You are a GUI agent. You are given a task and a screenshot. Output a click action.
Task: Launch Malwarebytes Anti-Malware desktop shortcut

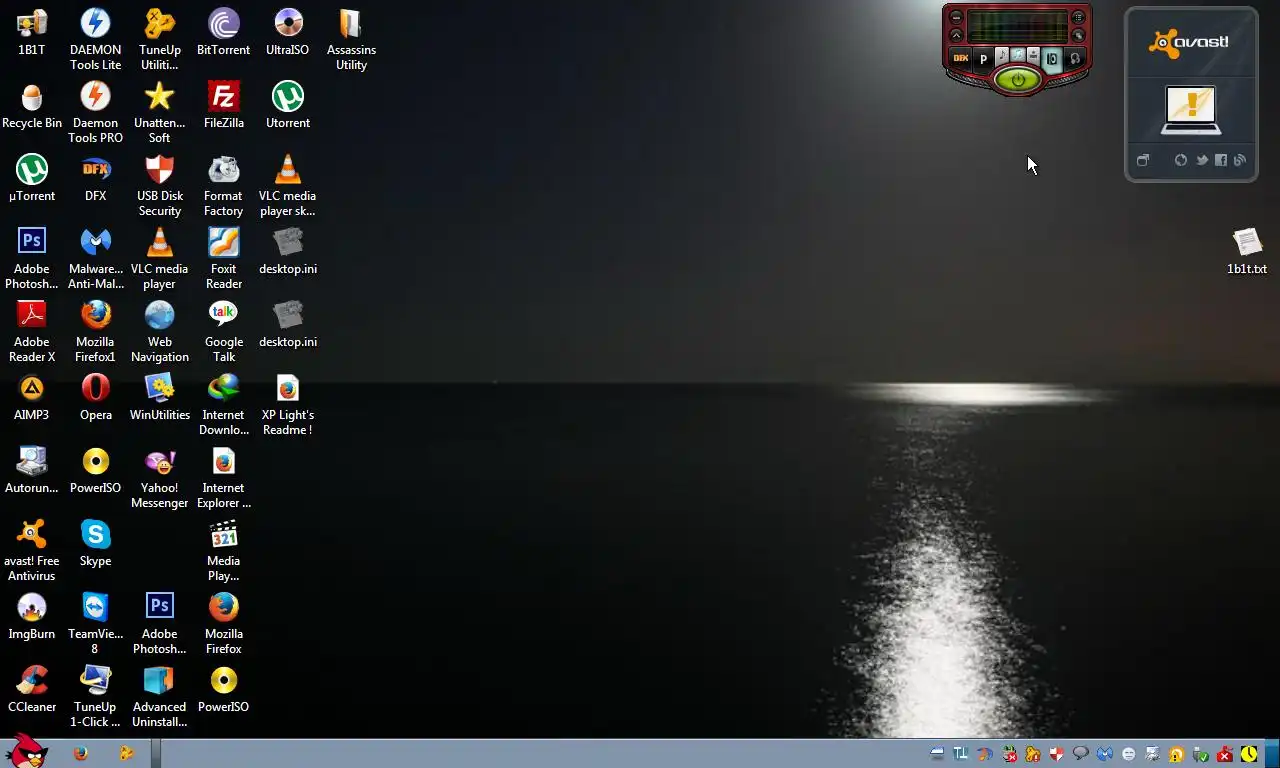pos(96,258)
